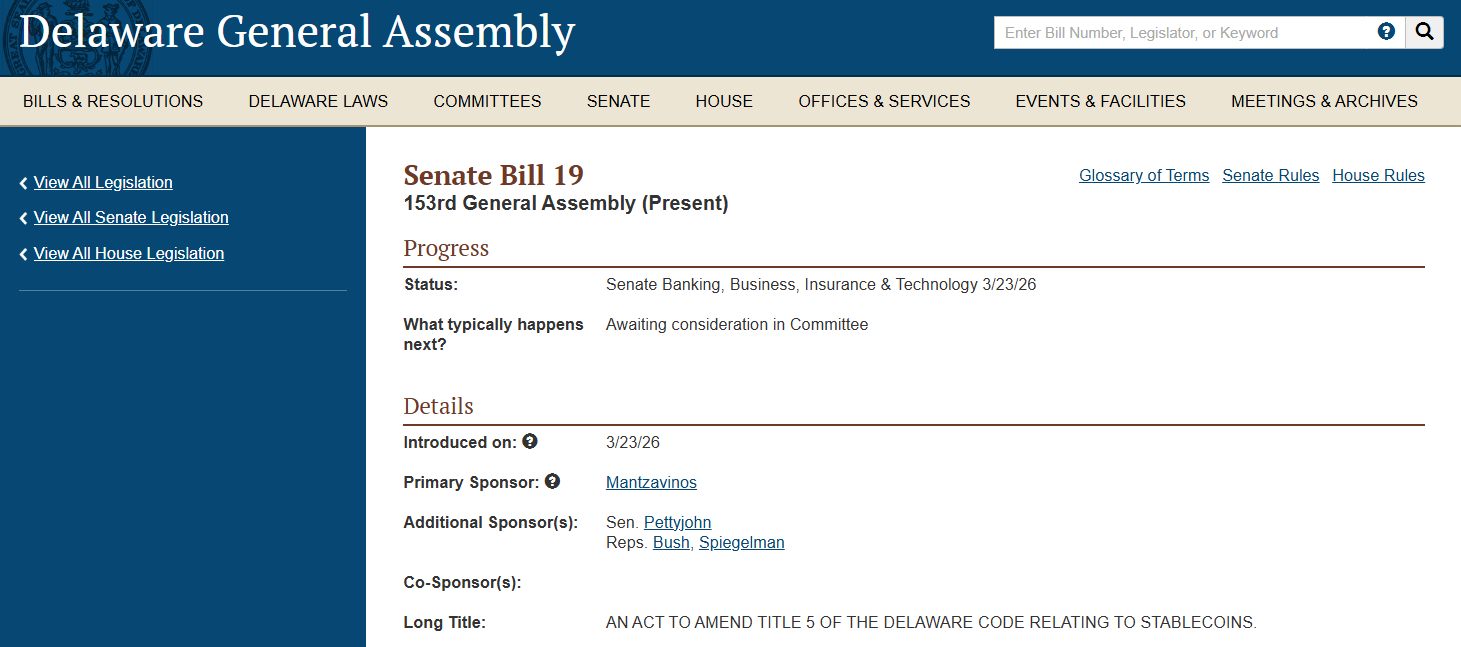1461x647 pixels.
Task: Open the Glossary of Terms link
Action: coord(1144,175)
